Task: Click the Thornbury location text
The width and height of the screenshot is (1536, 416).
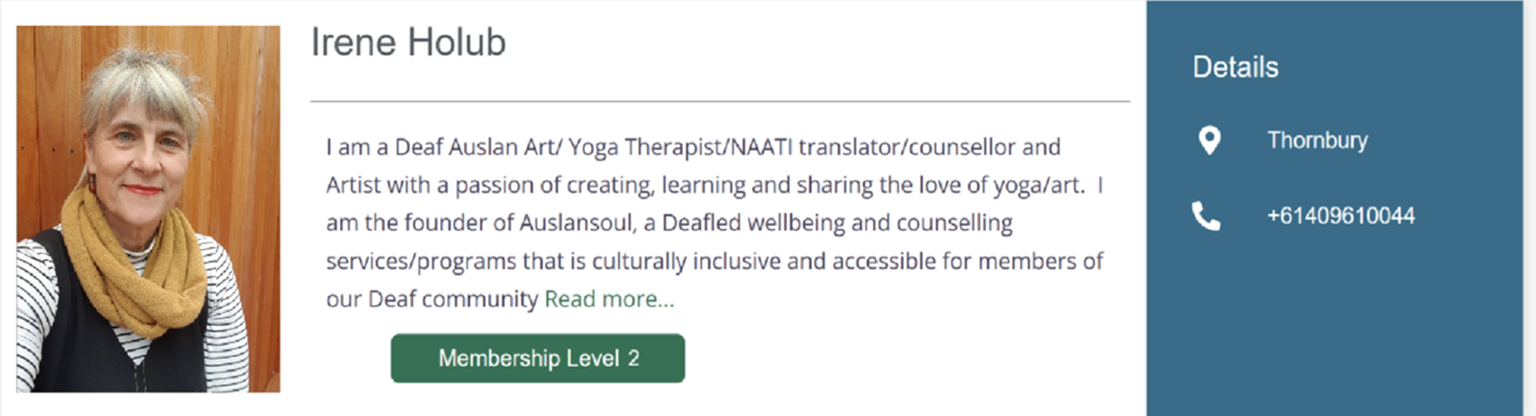Action: [1317, 141]
